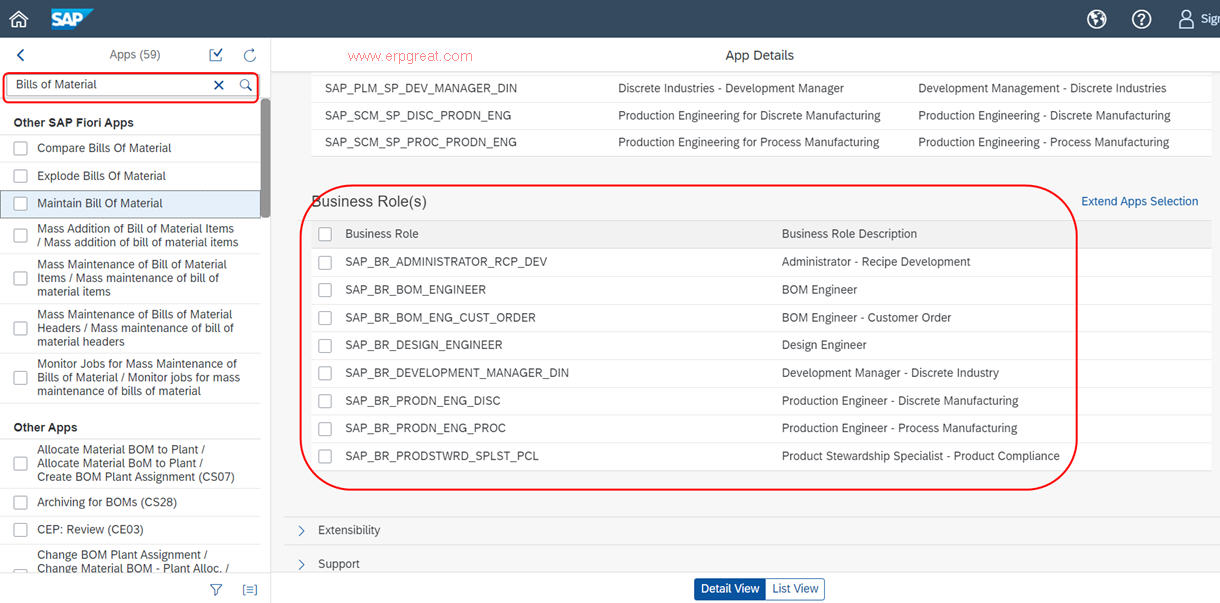
Task: Open the filter funnel icon
Action: point(216,590)
